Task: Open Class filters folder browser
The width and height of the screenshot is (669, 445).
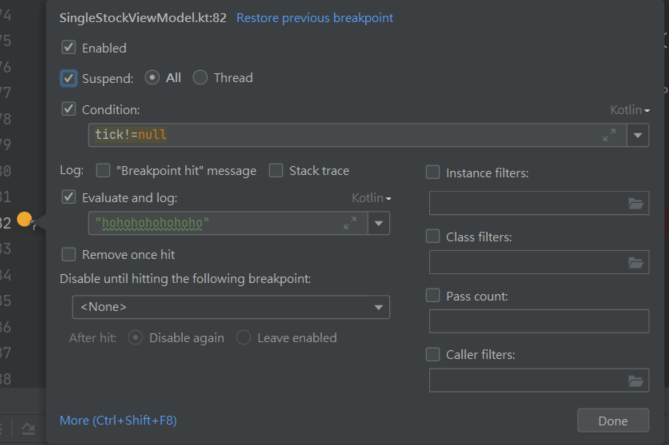Action: coord(636,263)
